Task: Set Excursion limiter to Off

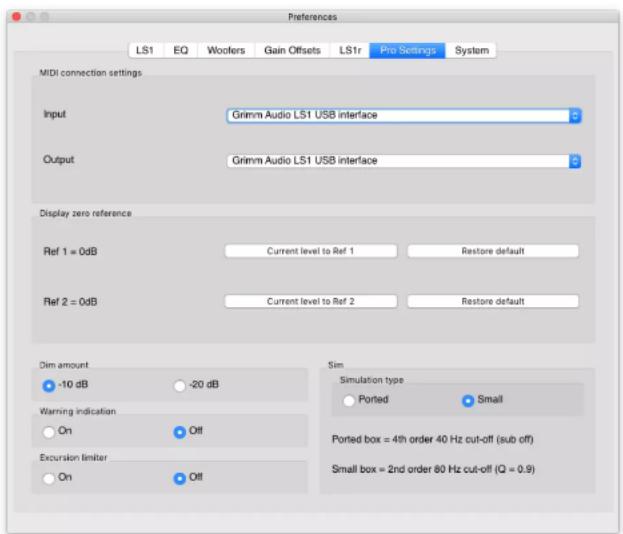Action: tap(180, 478)
